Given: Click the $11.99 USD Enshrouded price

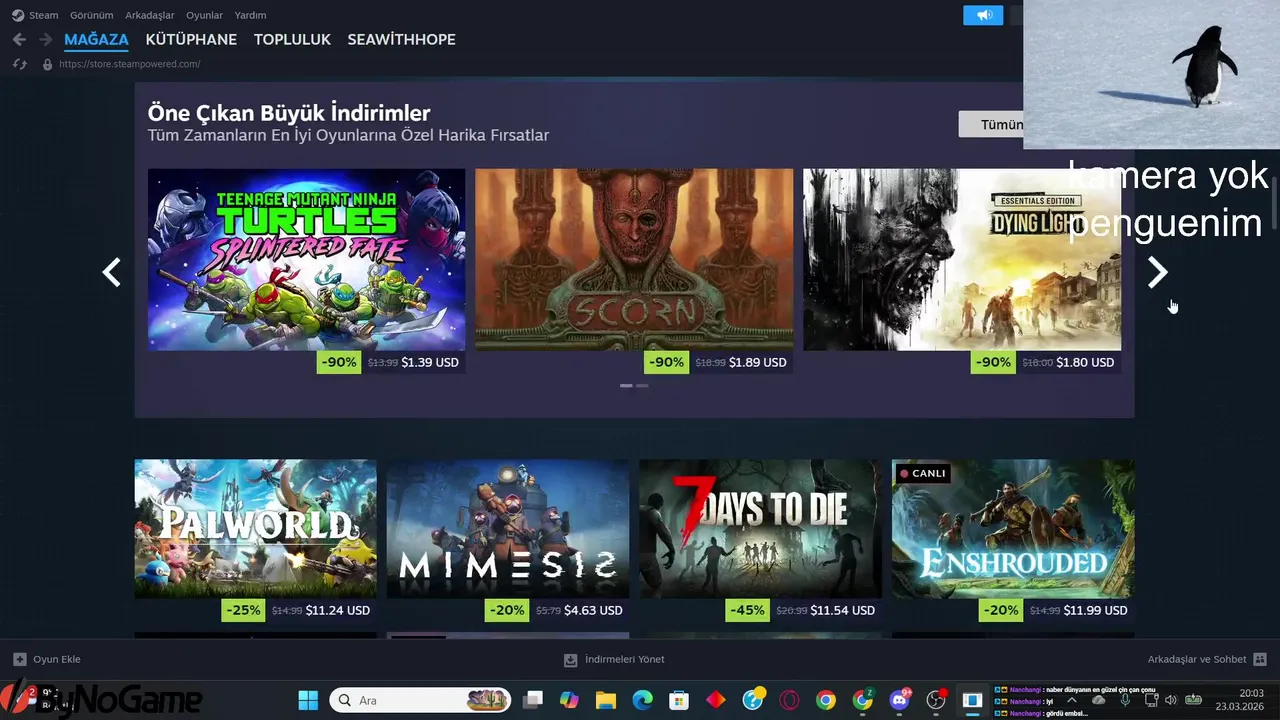Looking at the screenshot, I should point(1095,610).
